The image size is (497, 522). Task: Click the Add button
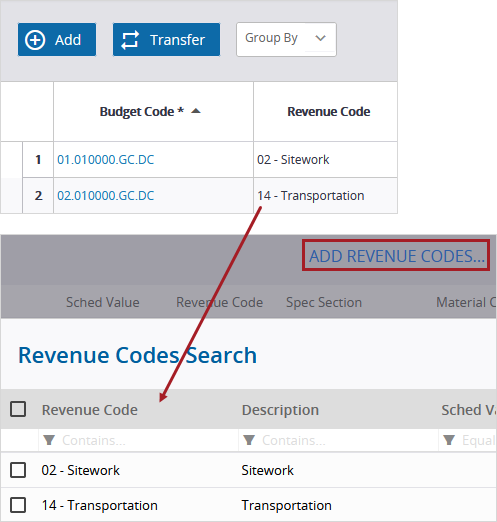57,40
